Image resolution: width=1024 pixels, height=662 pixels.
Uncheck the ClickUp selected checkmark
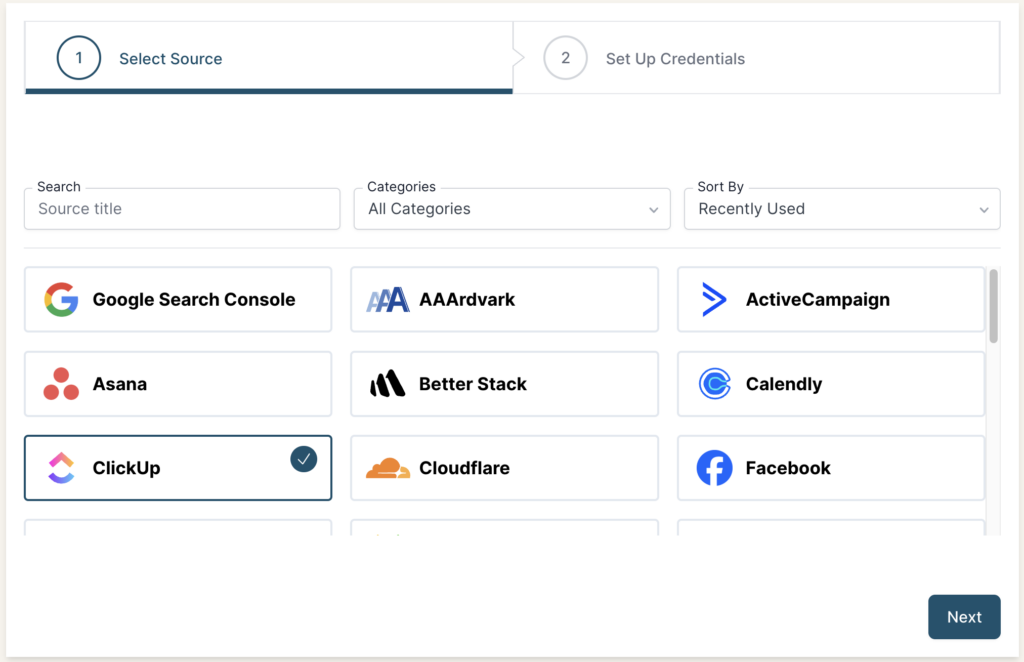303,459
